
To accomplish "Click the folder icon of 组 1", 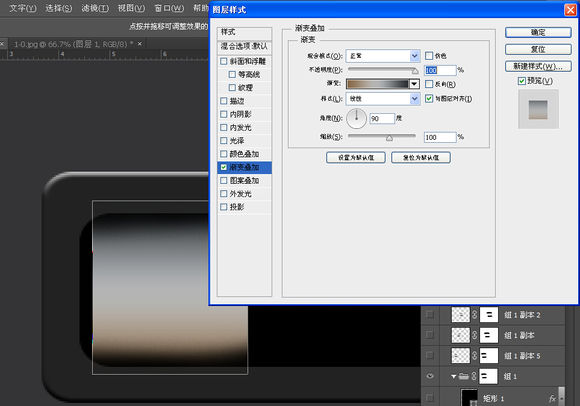I will click(x=464, y=376).
